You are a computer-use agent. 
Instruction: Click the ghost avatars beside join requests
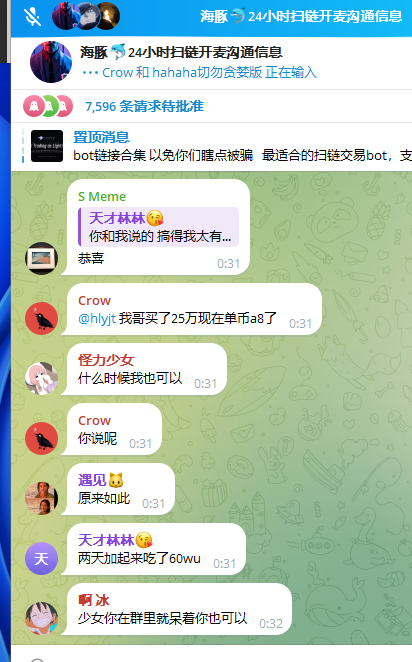(48, 106)
